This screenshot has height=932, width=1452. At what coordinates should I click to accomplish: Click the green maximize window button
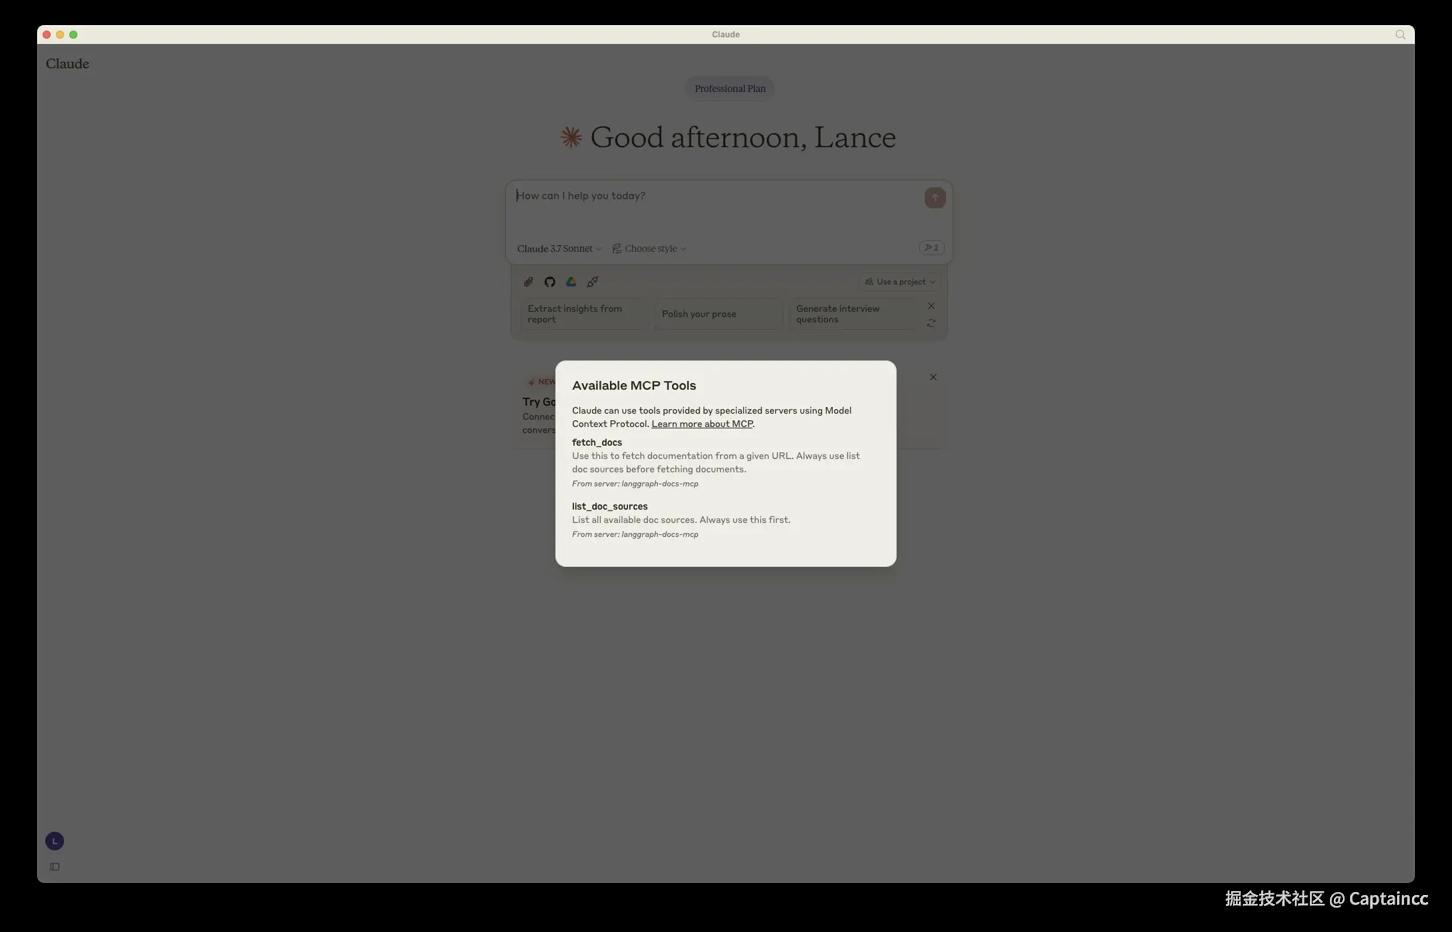[x=73, y=34]
